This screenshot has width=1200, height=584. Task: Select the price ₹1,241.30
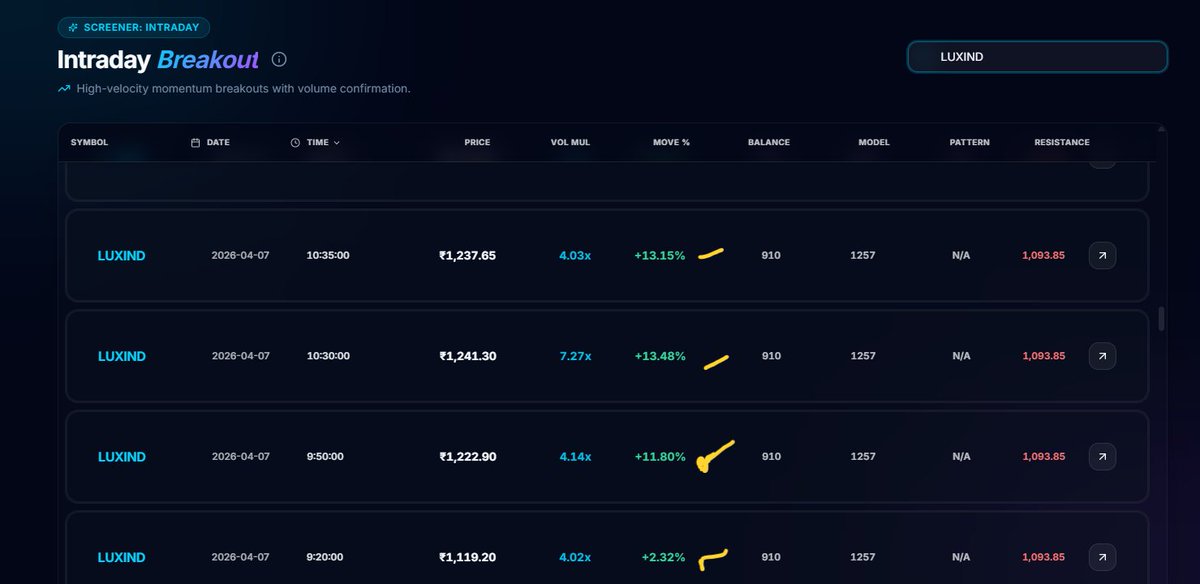tap(467, 357)
